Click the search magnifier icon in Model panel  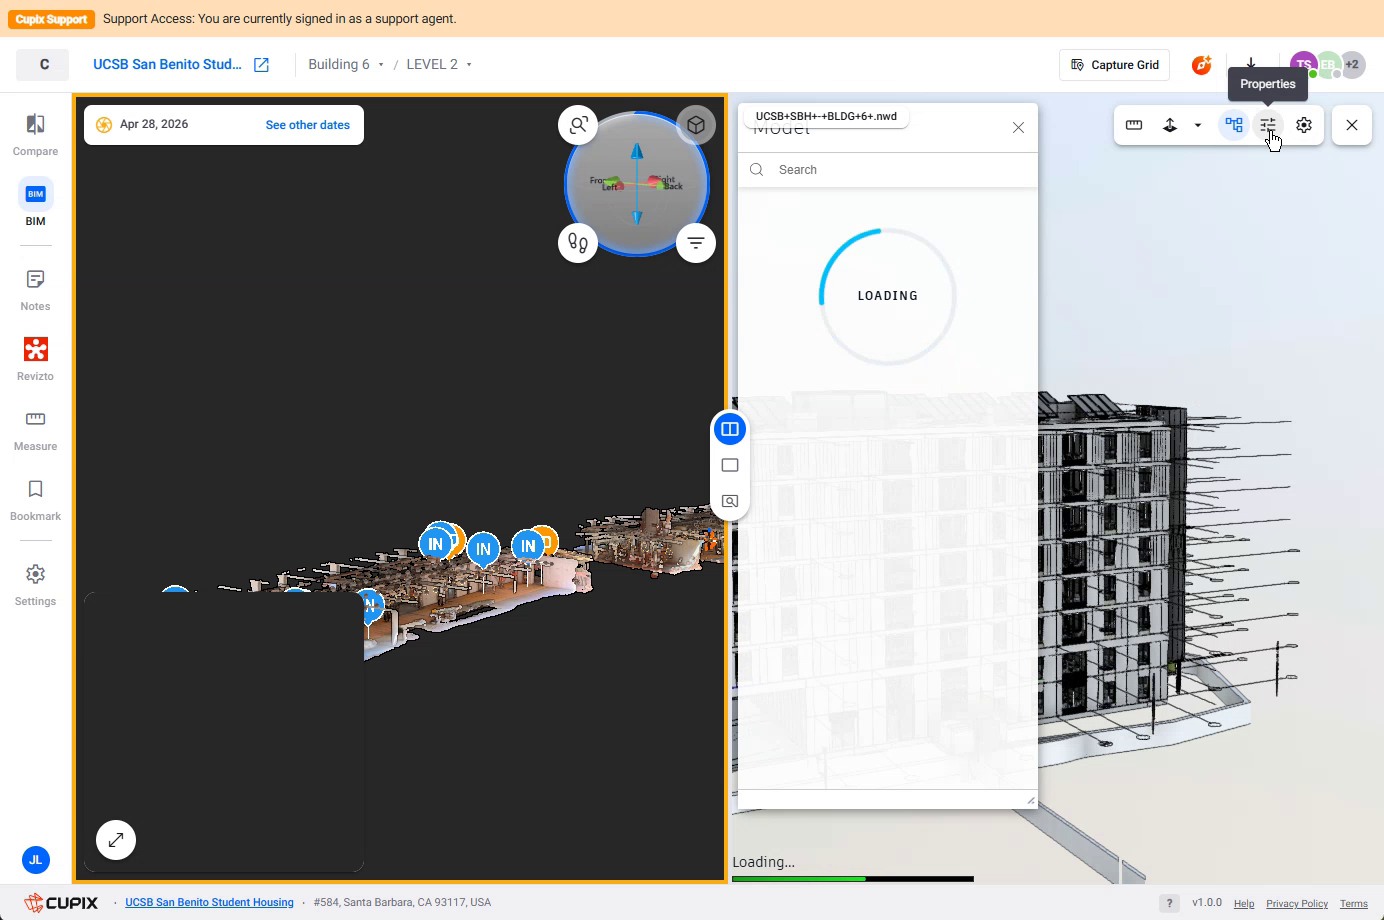coord(757,170)
